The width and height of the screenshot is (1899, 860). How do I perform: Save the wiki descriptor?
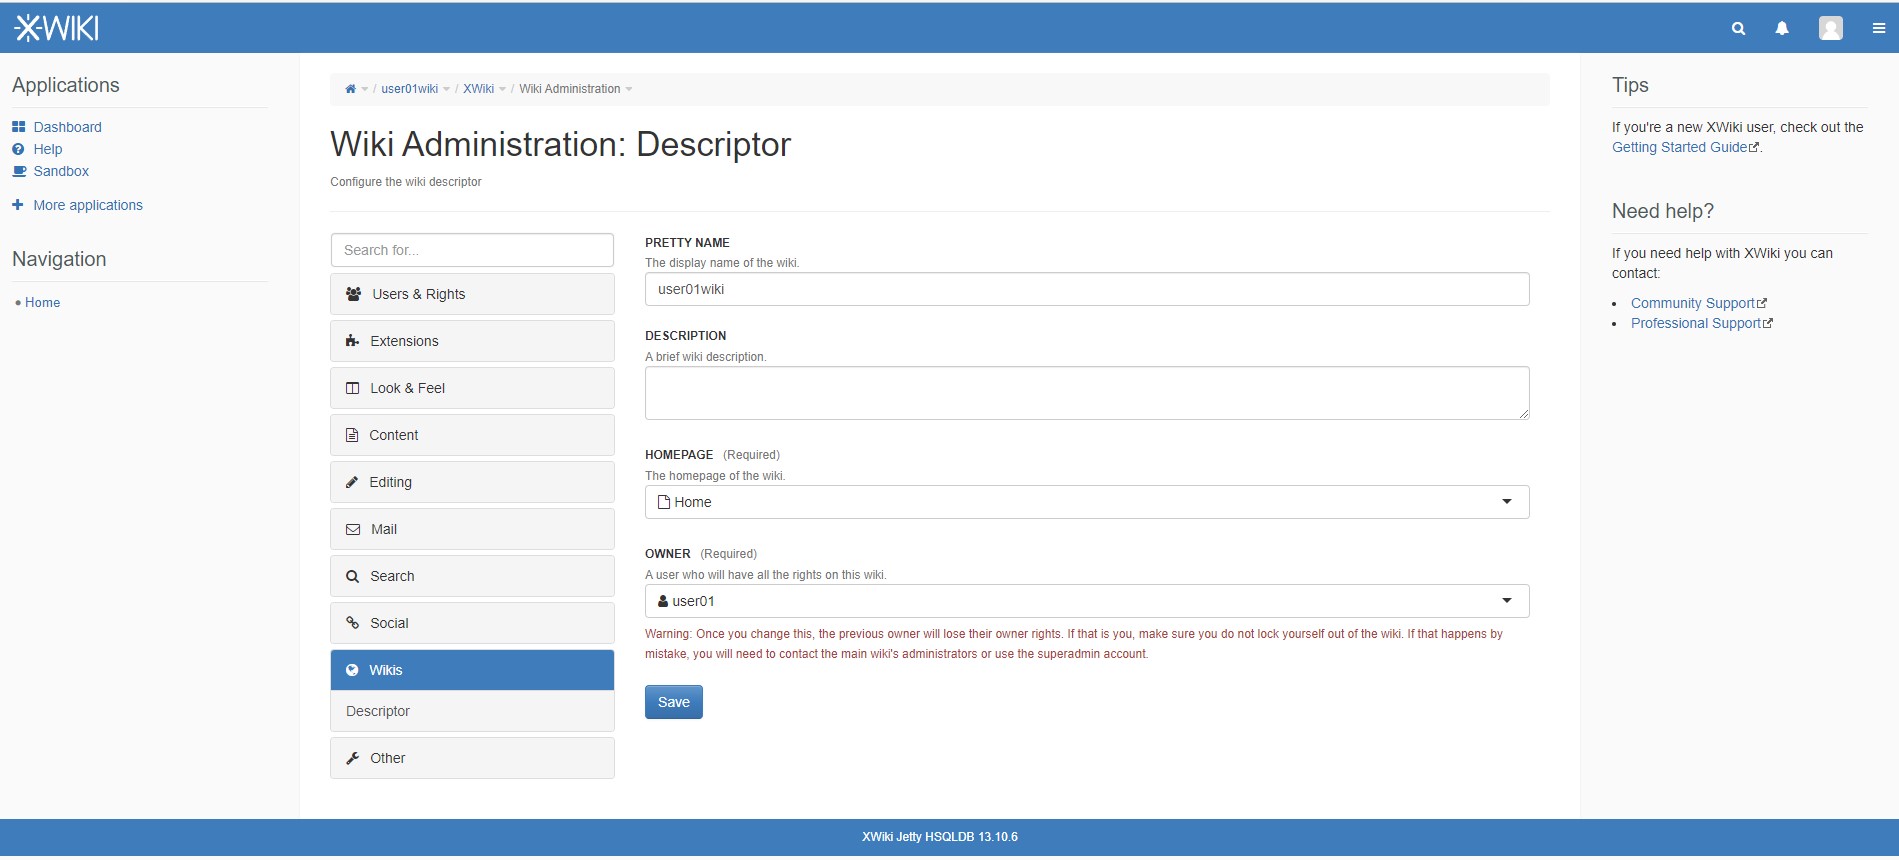pos(674,702)
